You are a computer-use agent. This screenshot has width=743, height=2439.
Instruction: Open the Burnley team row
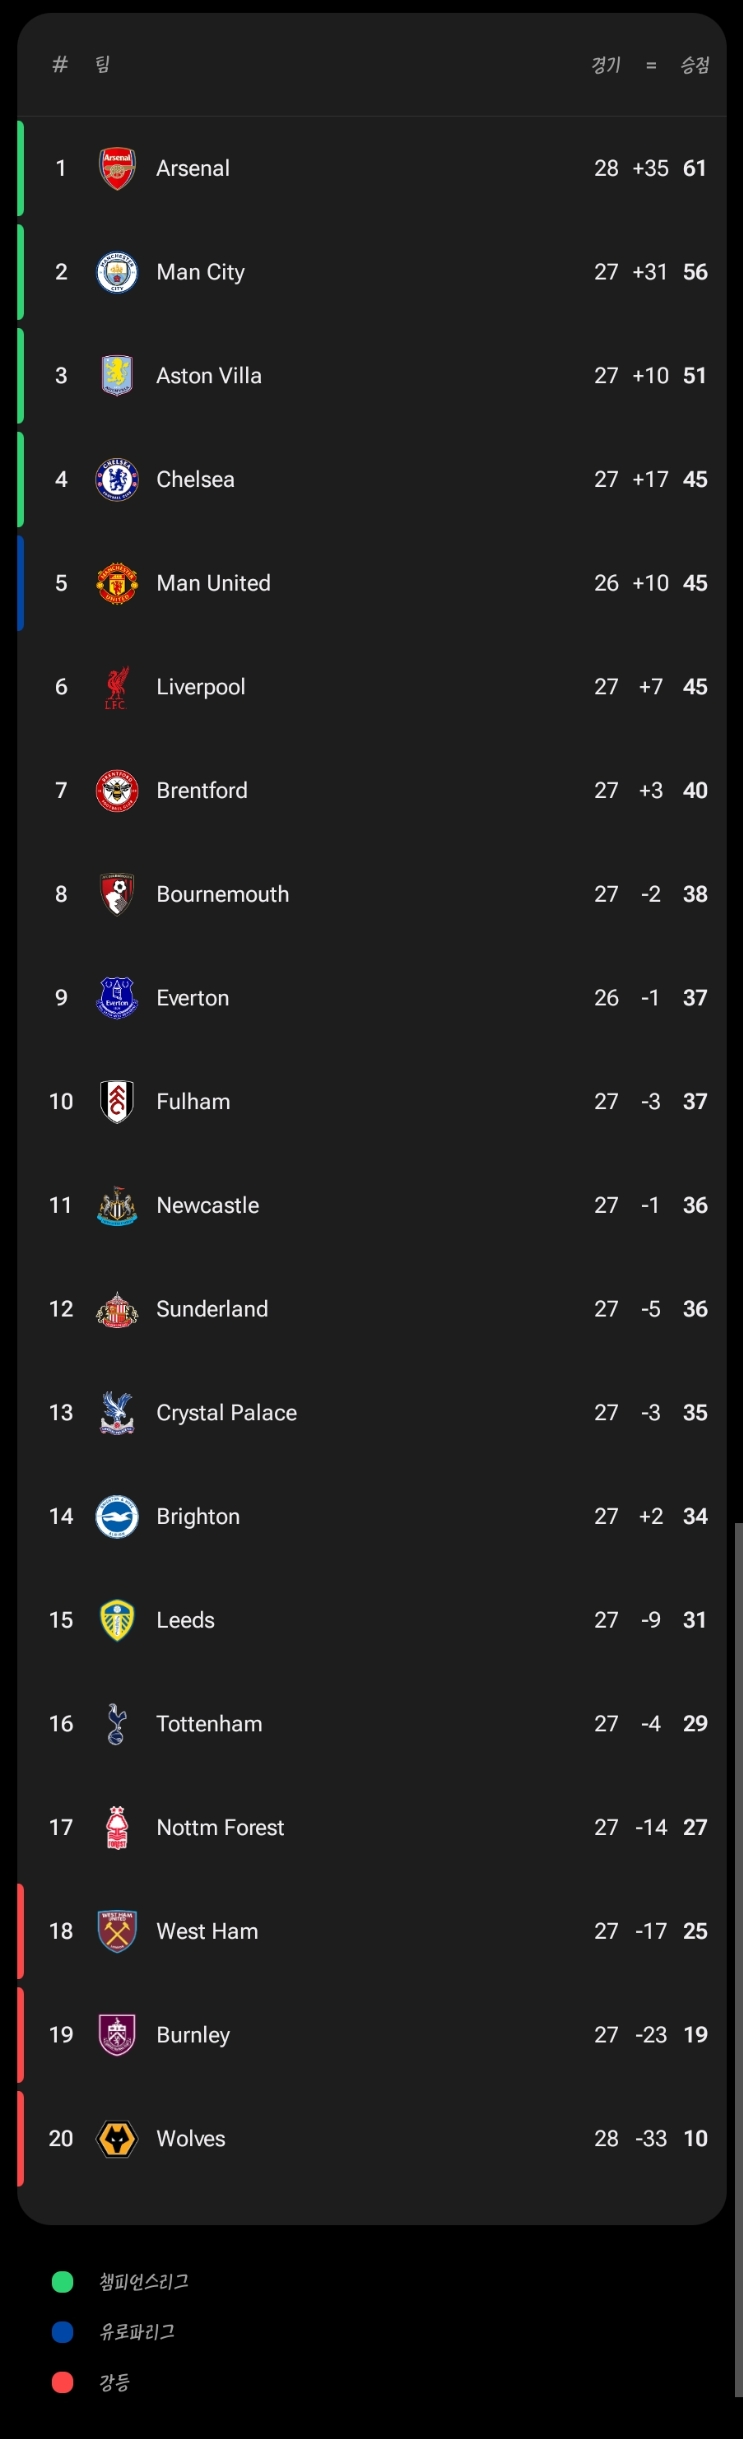[x=370, y=2034]
